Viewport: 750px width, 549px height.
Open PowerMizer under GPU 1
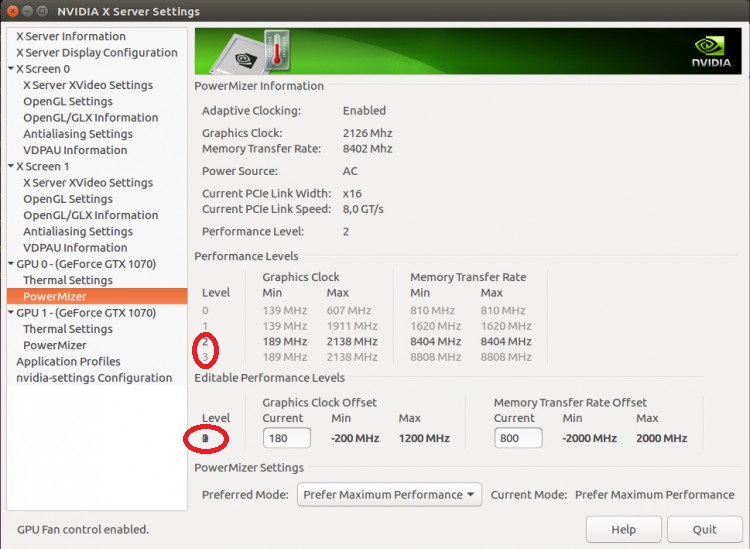click(x=55, y=345)
